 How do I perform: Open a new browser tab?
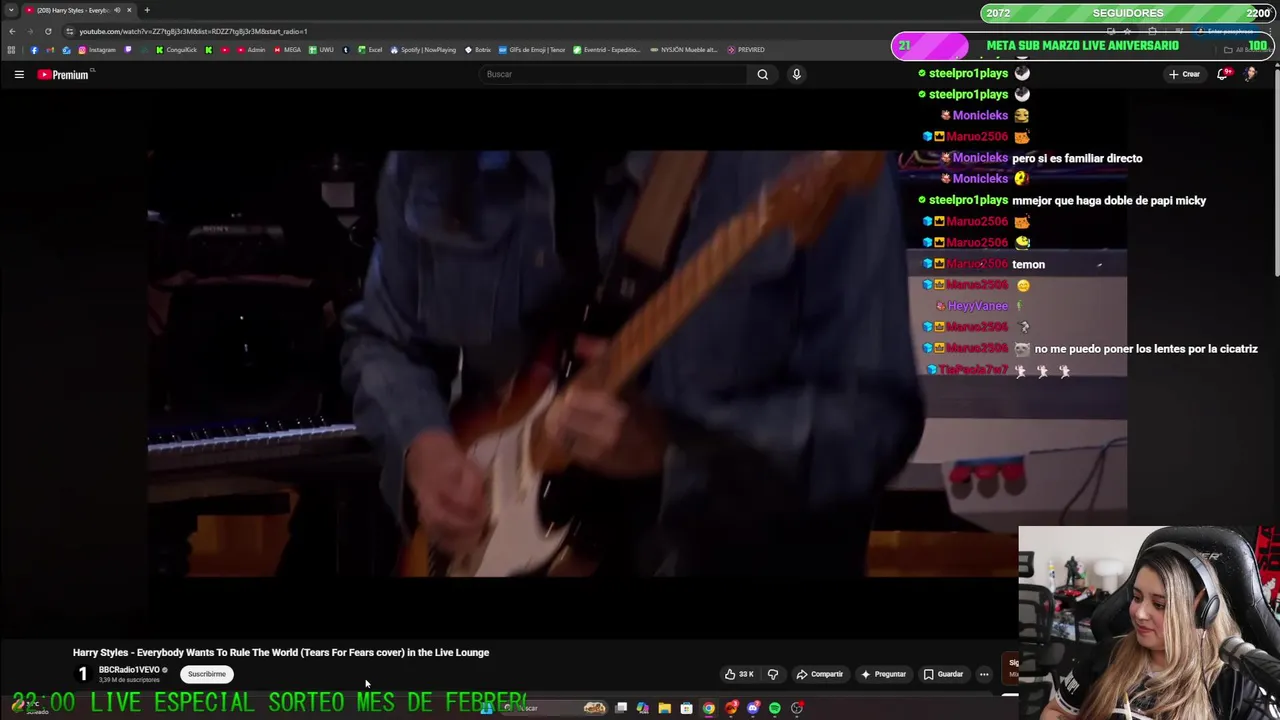point(147,10)
